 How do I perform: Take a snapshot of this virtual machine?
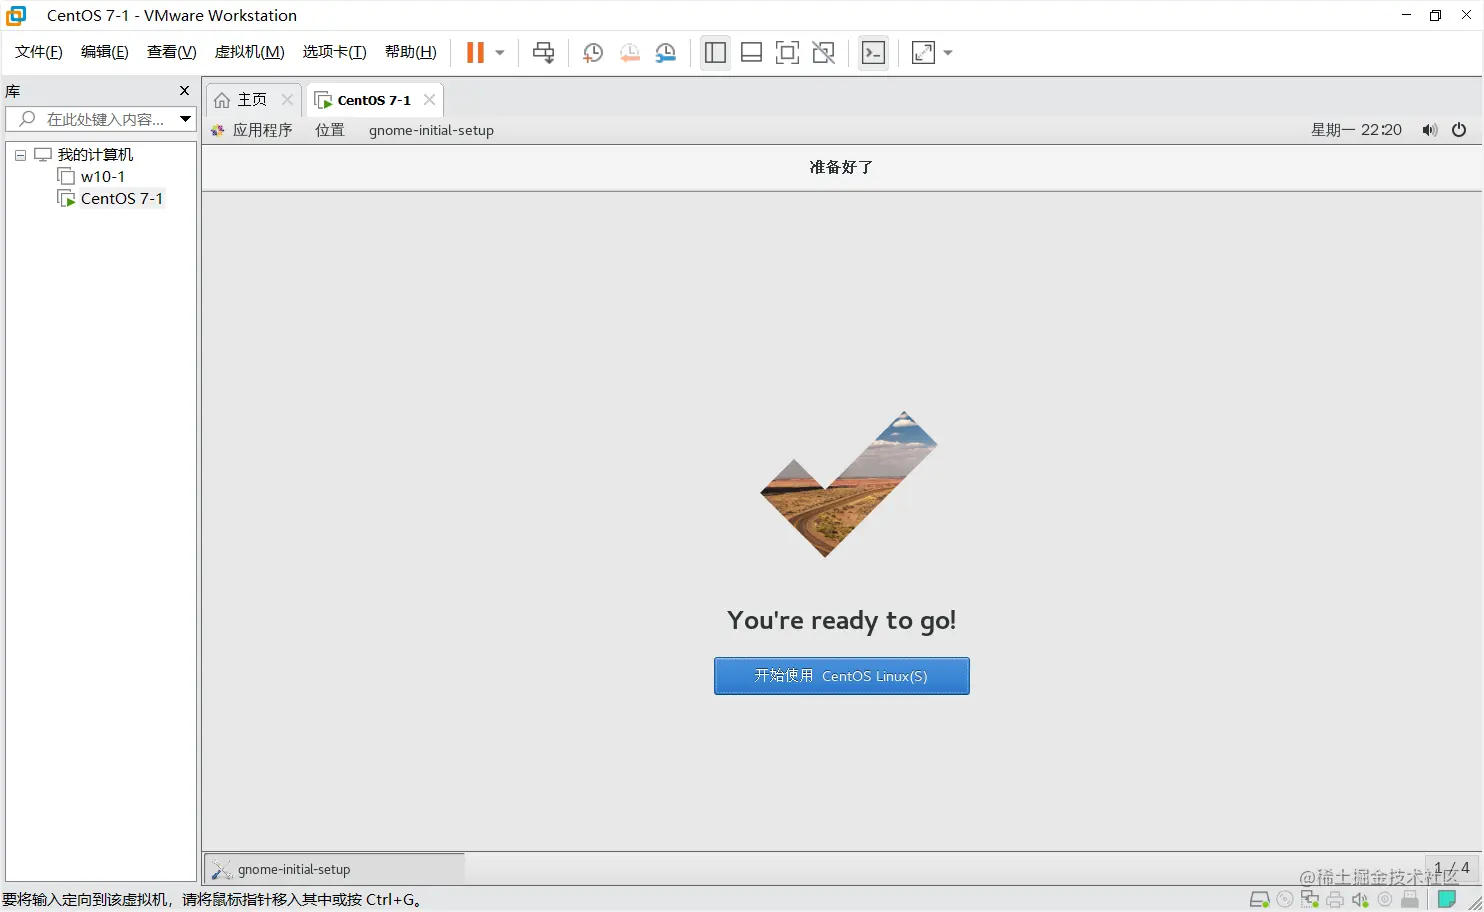(x=593, y=53)
